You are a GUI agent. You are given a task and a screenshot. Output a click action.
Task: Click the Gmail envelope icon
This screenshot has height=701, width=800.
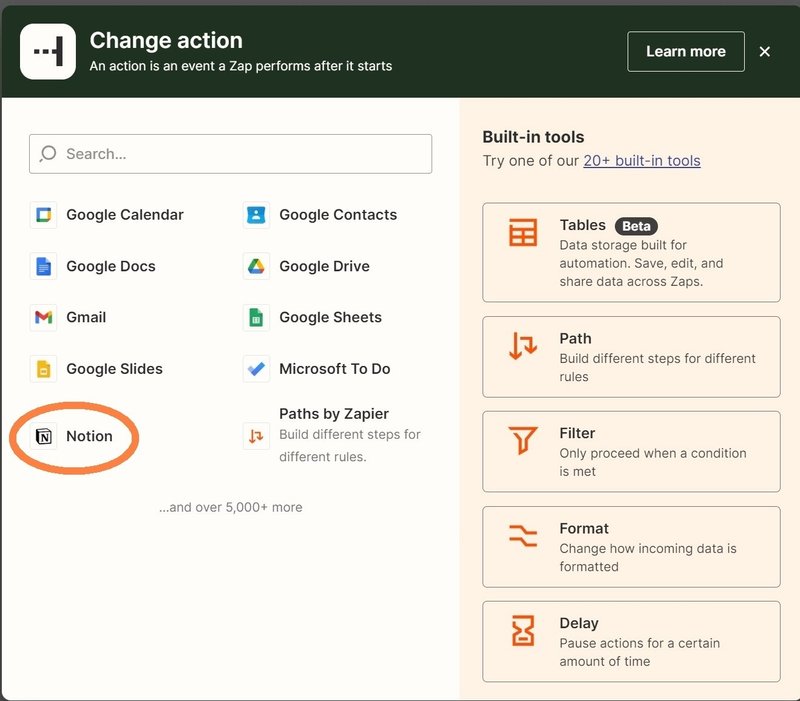tap(43, 317)
